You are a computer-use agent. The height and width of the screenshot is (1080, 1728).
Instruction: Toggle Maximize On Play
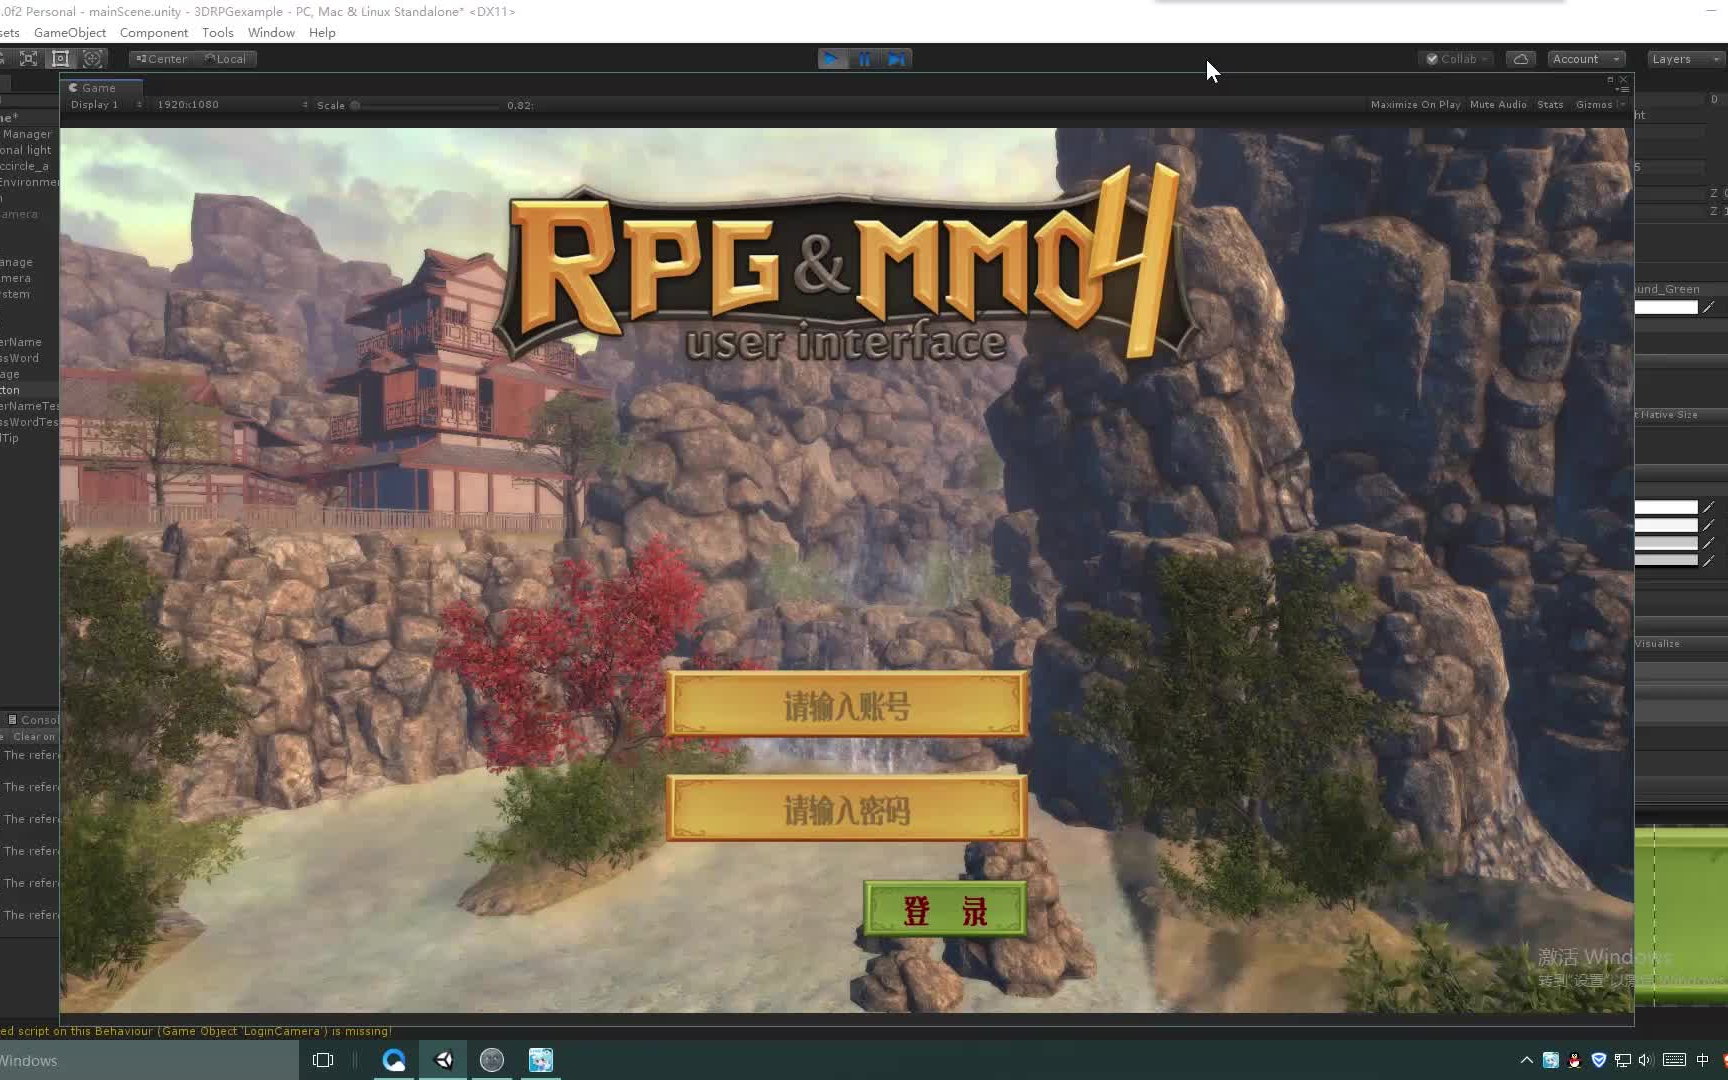pyautogui.click(x=1415, y=104)
